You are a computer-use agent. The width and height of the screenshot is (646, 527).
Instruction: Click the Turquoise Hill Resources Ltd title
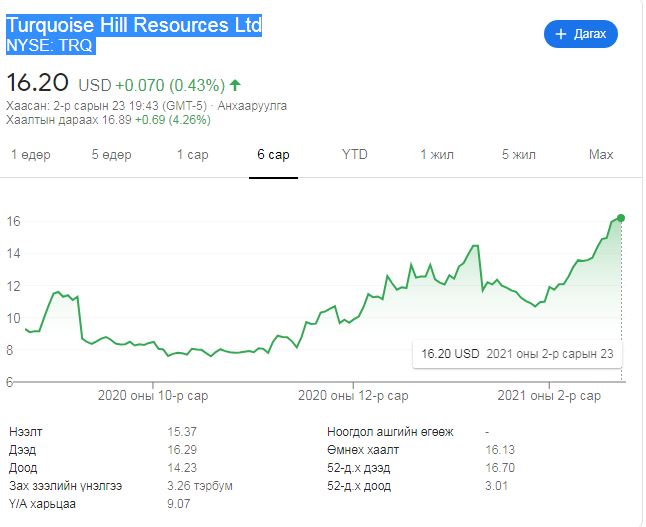tap(134, 25)
